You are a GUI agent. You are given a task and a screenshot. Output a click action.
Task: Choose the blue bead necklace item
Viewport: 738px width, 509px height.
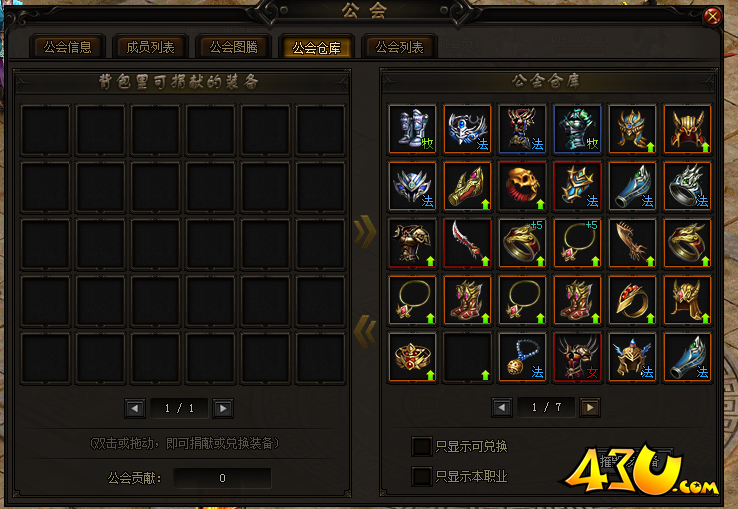[x=522, y=357]
